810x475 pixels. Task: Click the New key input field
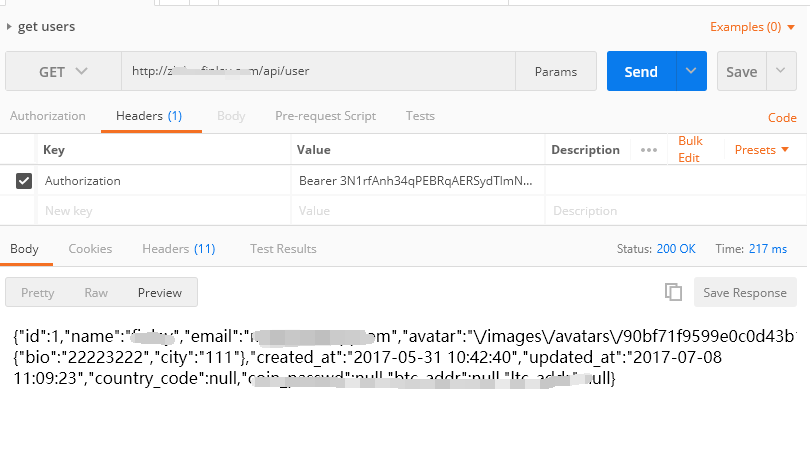tap(164, 211)
